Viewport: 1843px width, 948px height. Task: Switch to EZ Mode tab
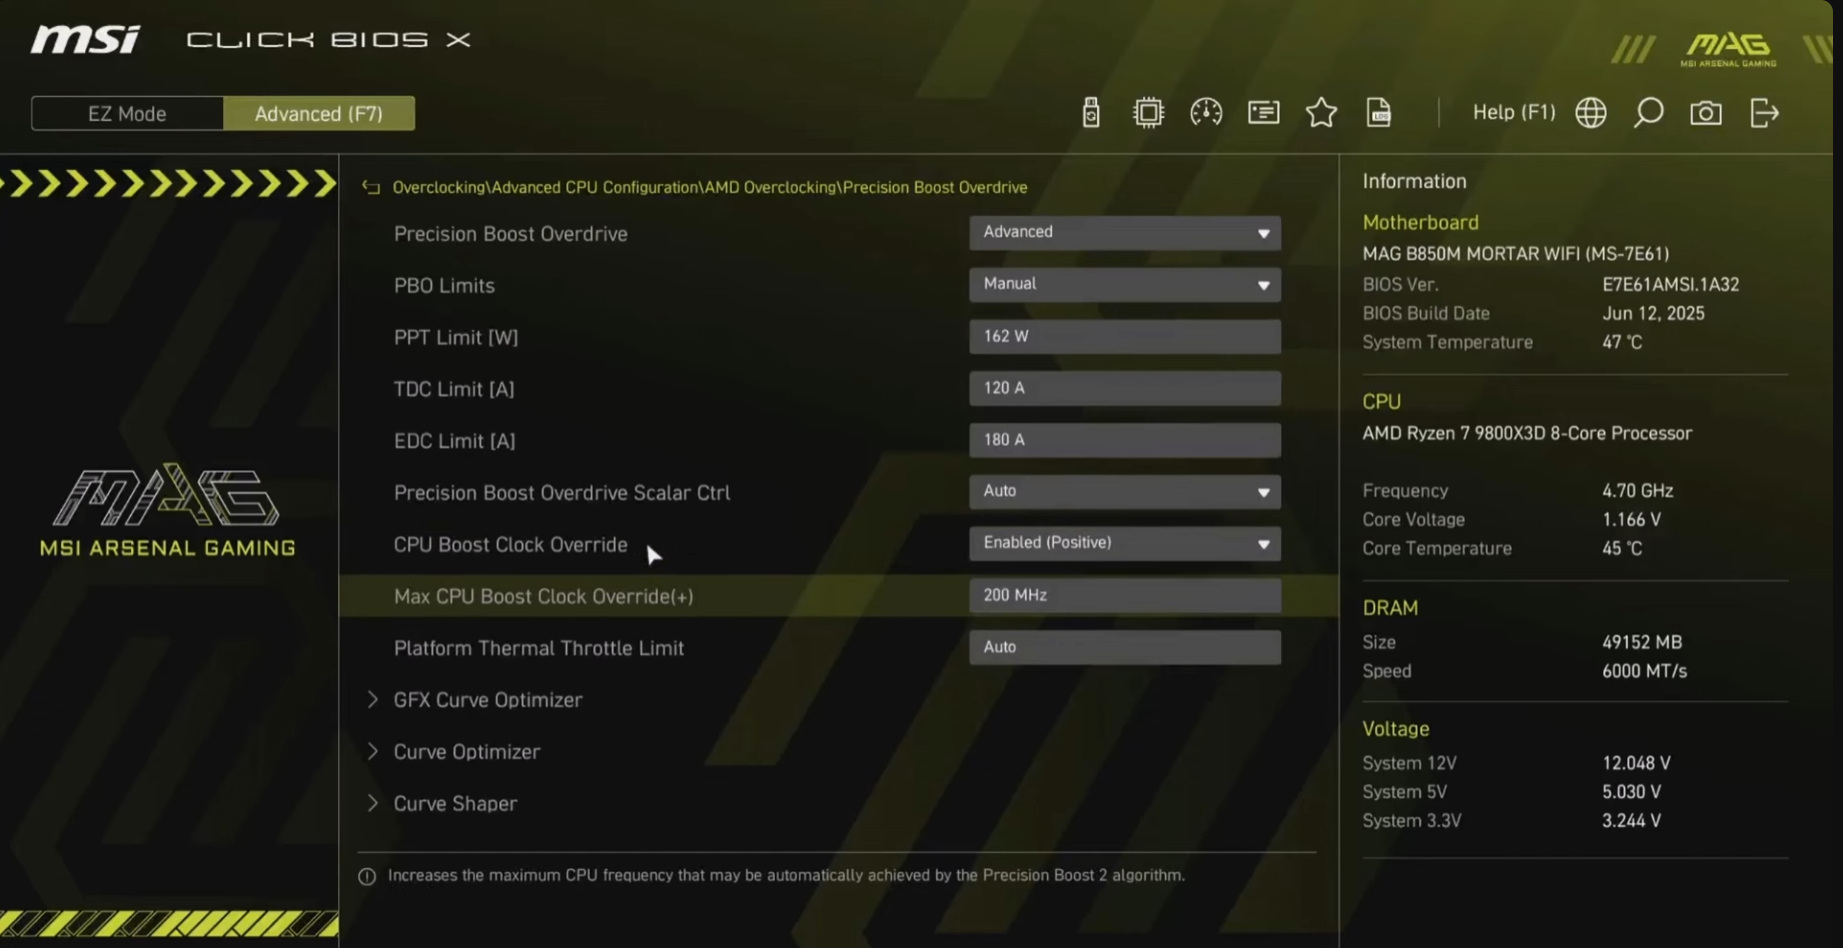(127, 113)
